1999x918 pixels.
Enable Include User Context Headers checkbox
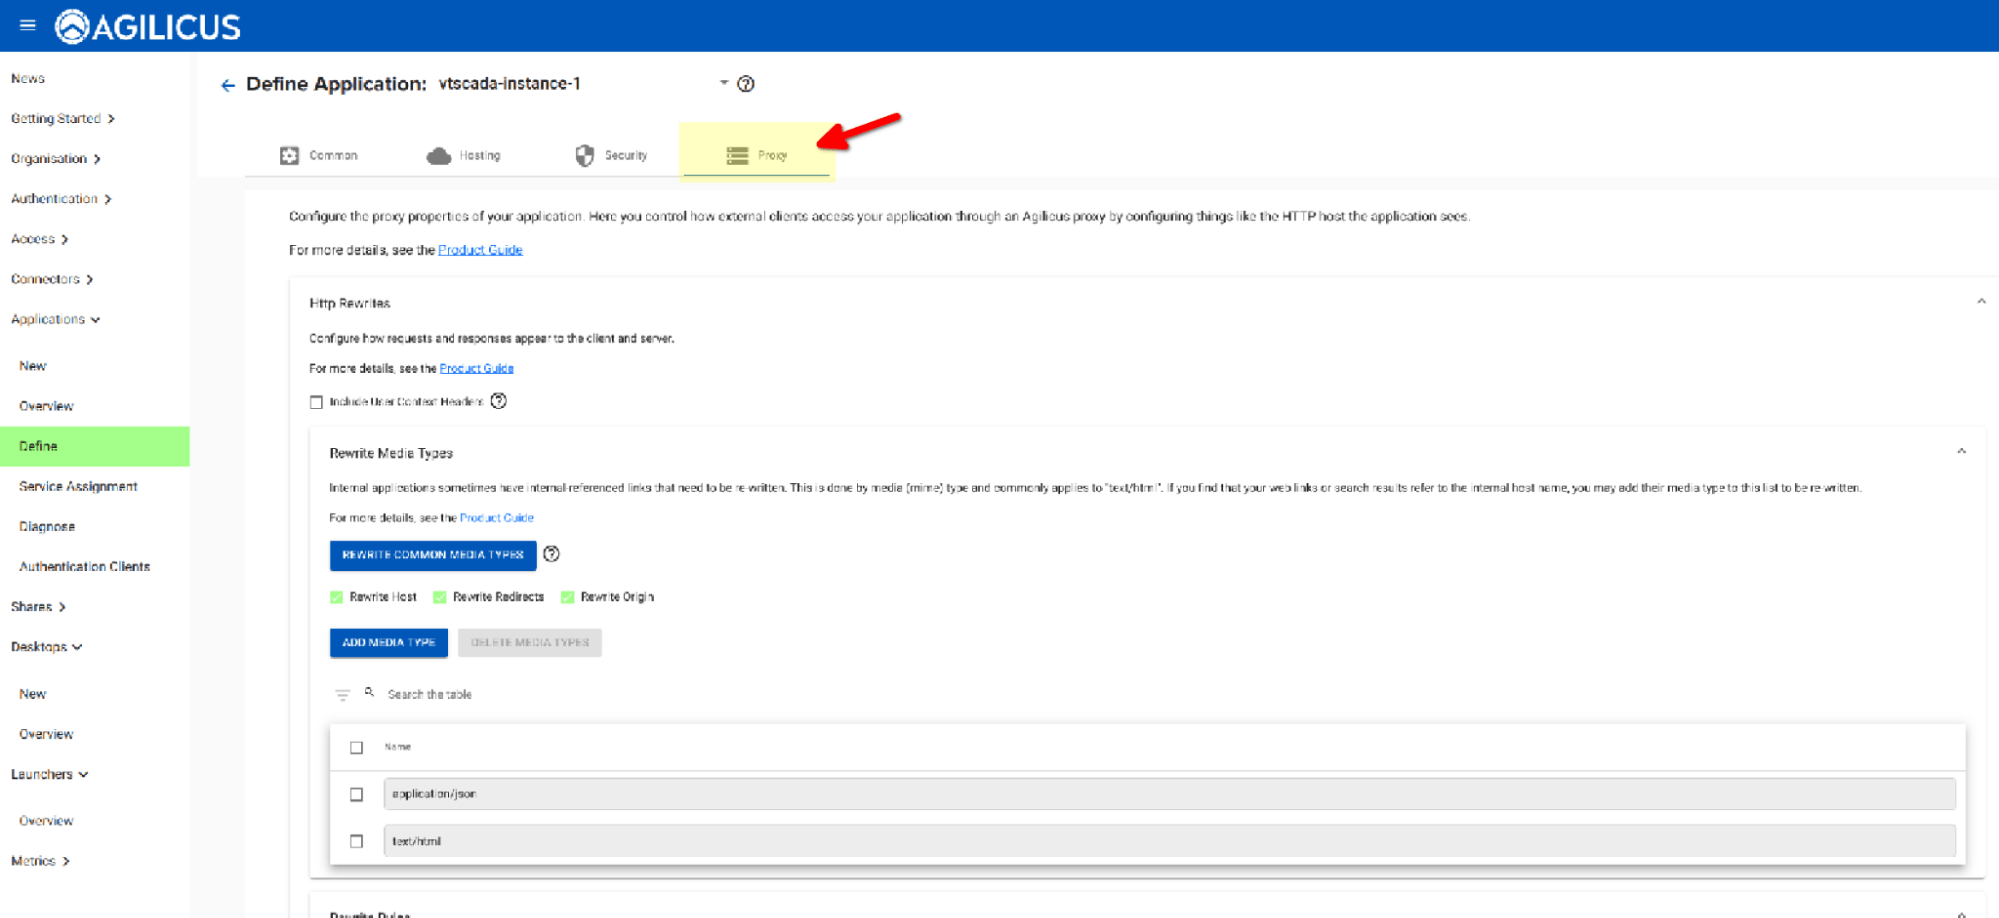[x=316, y=402]
